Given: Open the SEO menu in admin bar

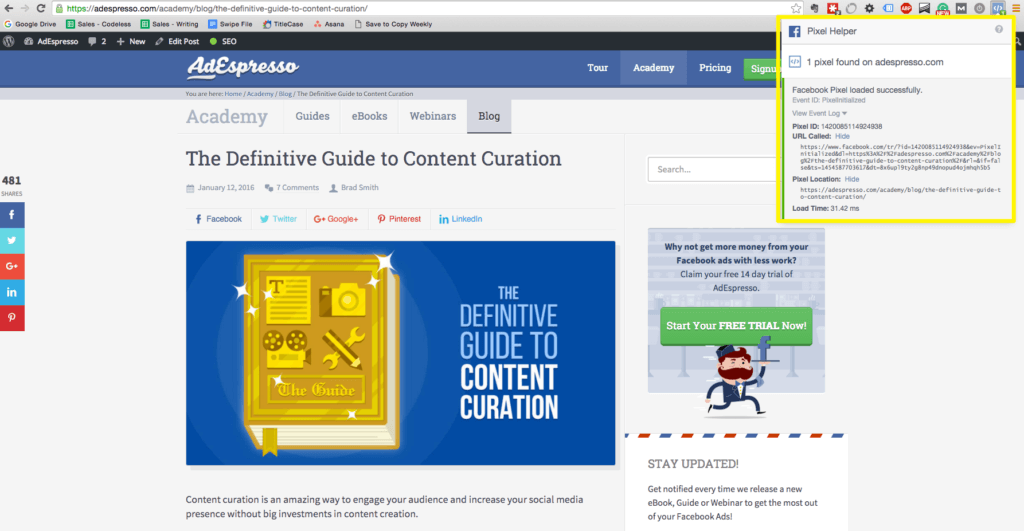Looking at the screenshot, I should click(223, 41).
